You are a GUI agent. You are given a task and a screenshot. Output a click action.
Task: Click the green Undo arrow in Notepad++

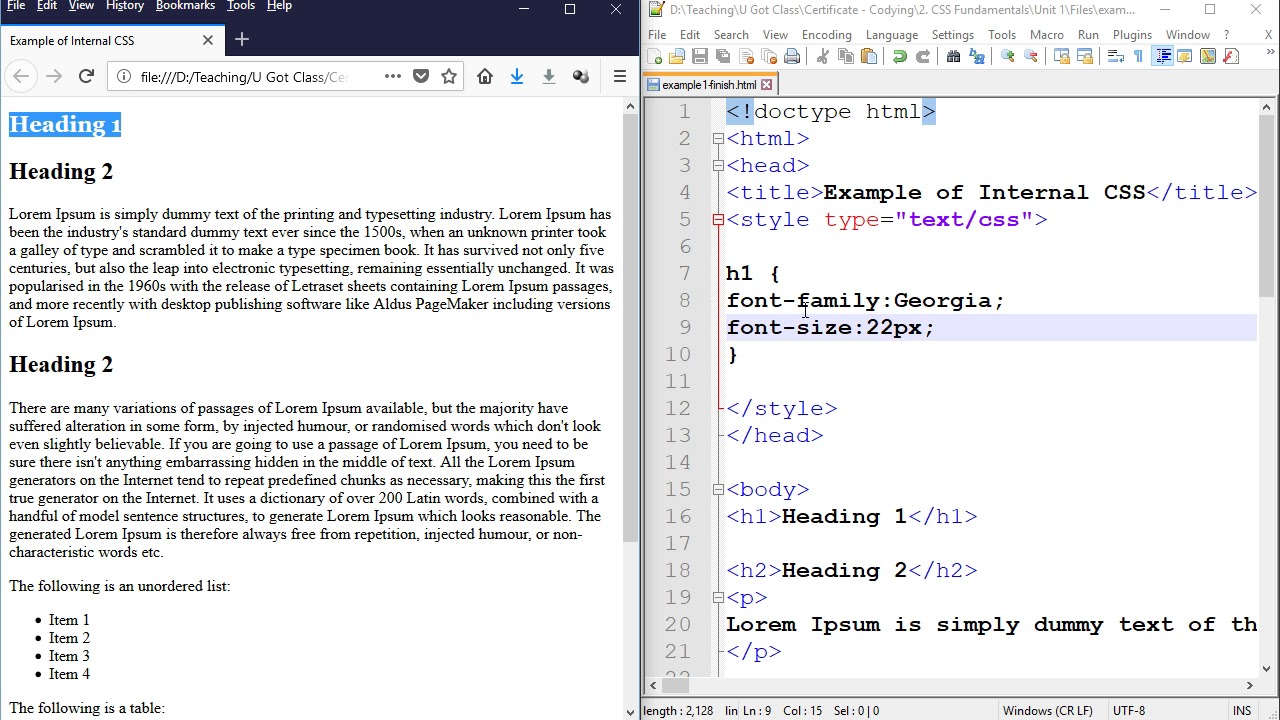899,57
